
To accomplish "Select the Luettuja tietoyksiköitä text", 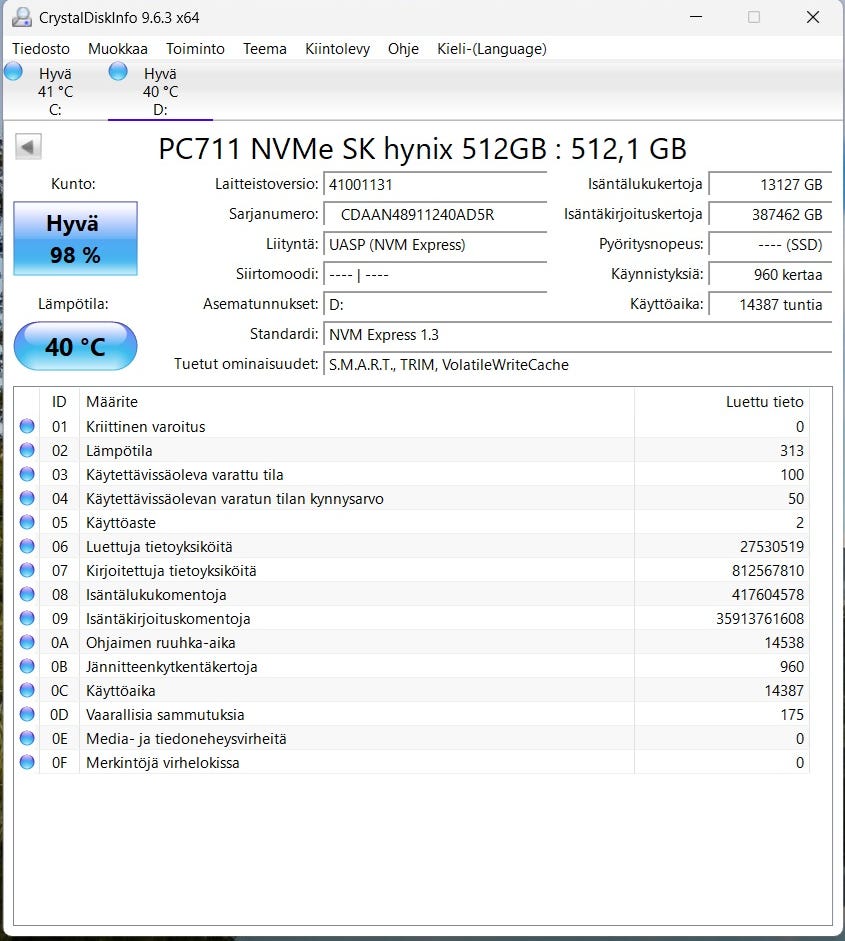I will point(159,547).
